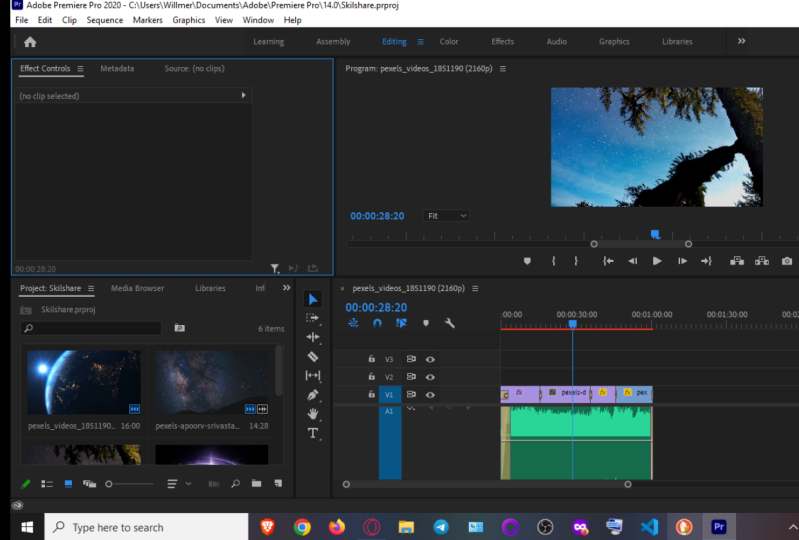Toggle V2 sync lock
This screenshot has width=799, height=540.
(x=411, y=377)
